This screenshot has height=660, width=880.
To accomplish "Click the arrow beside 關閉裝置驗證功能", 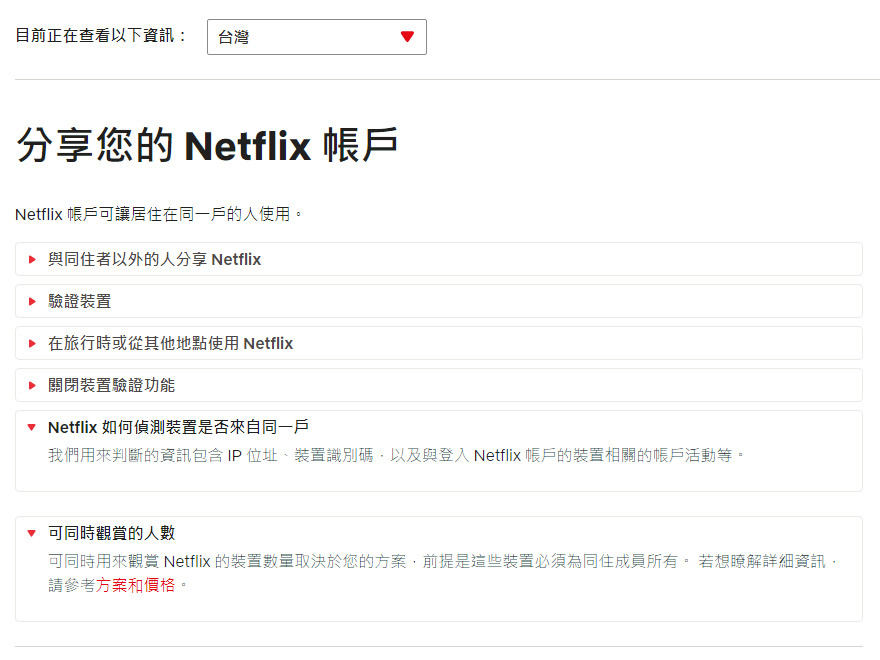I will point(32,386).
